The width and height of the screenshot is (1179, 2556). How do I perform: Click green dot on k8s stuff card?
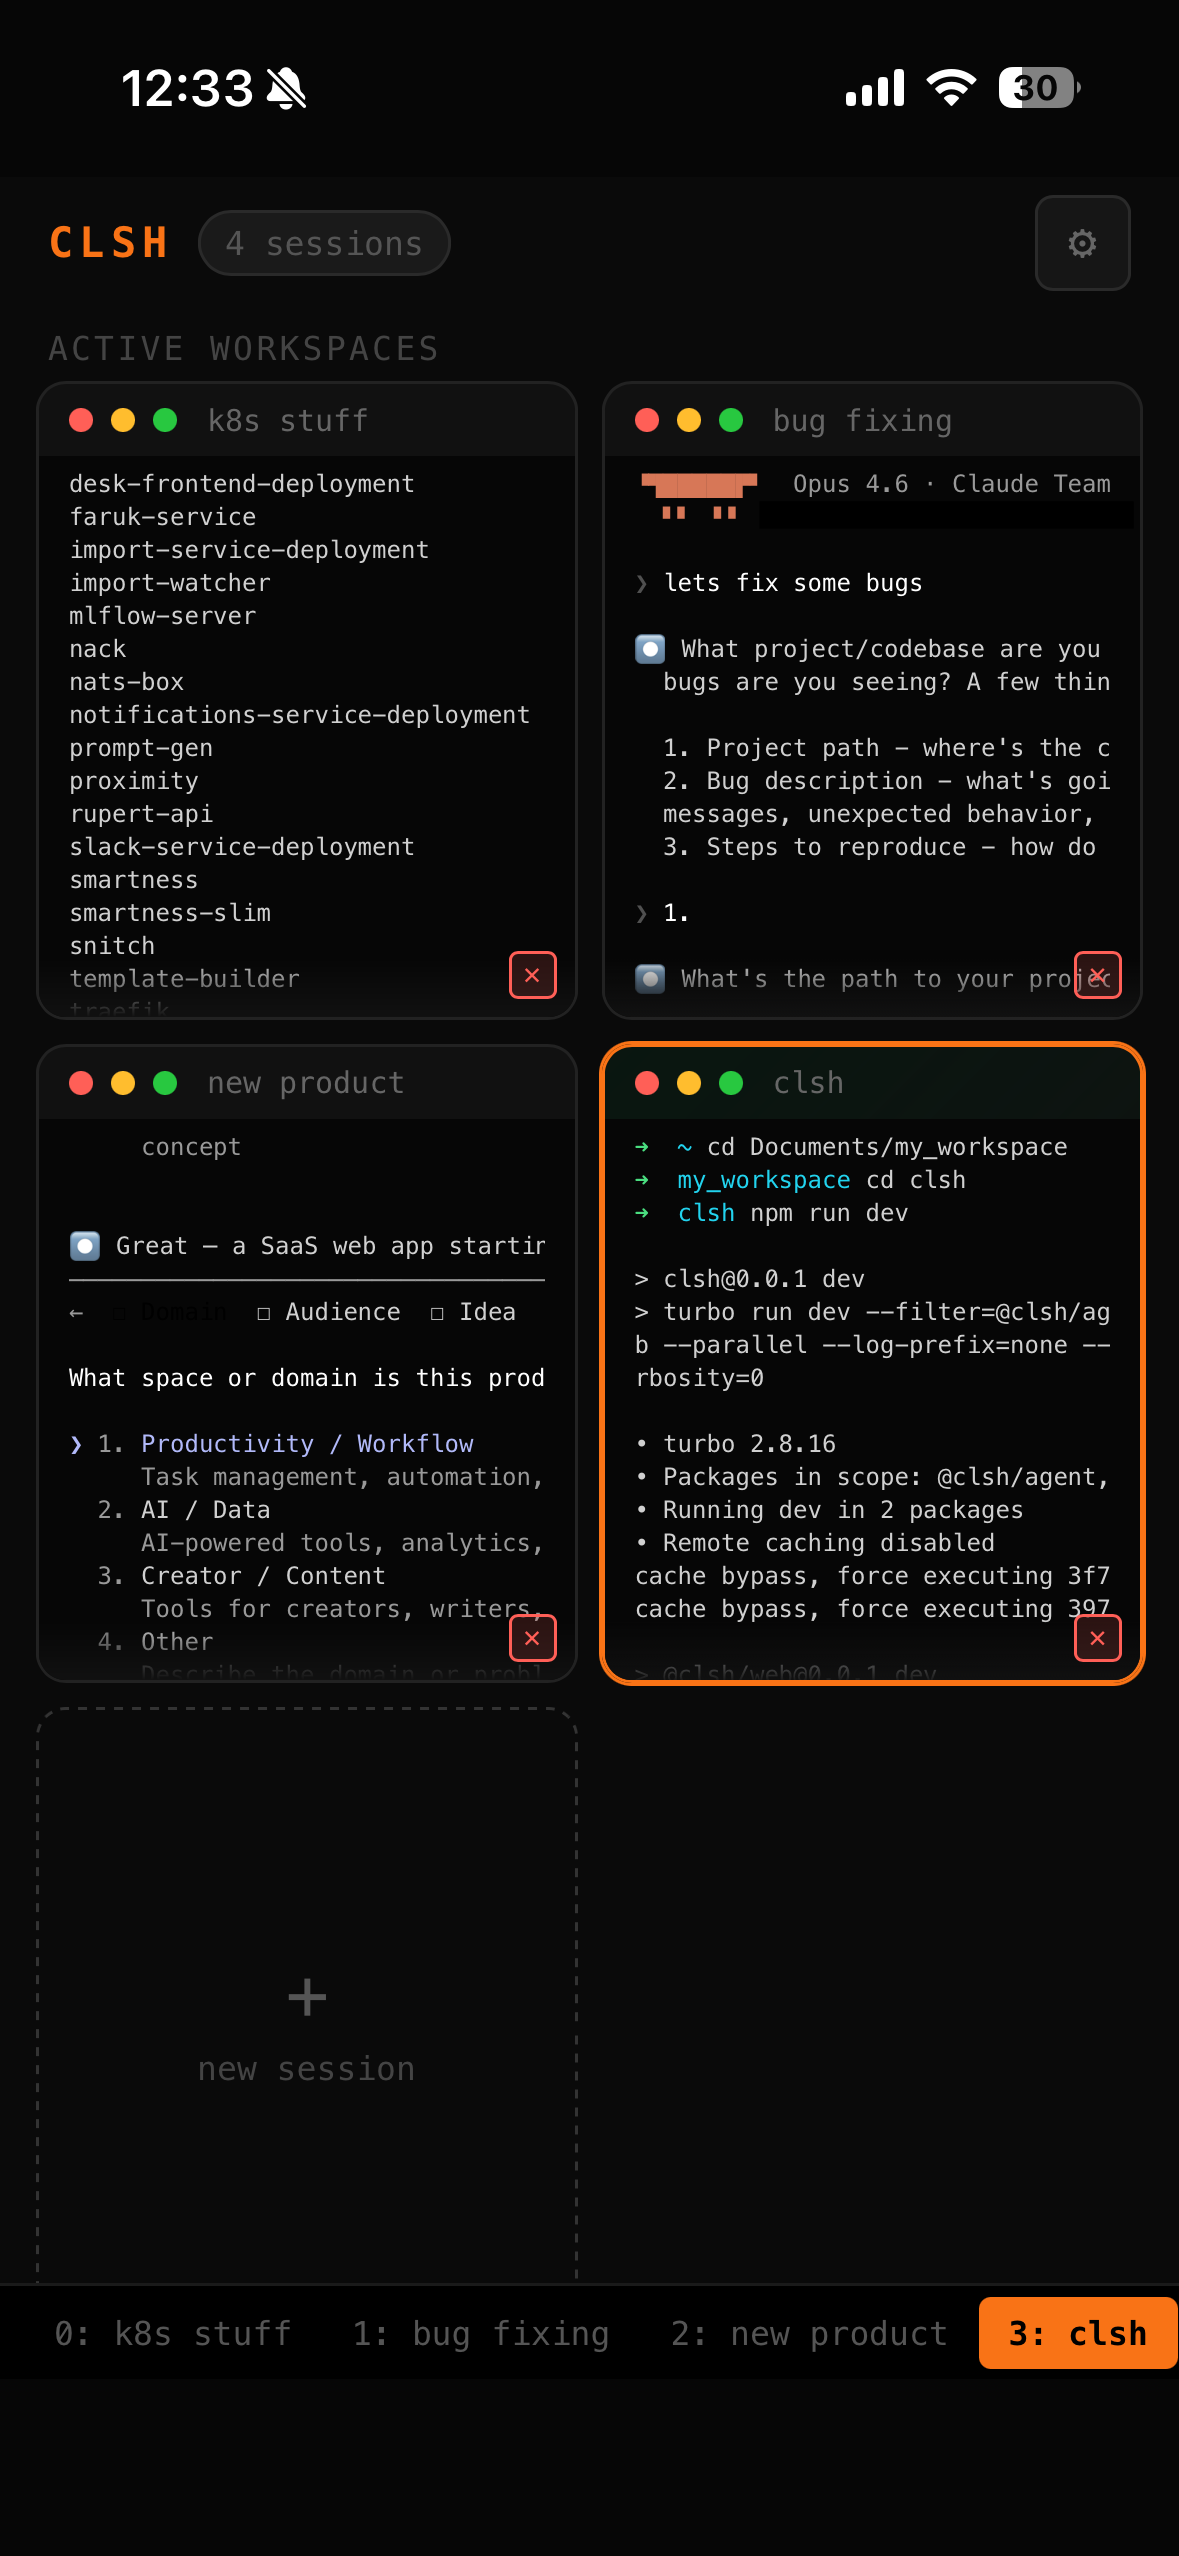pyautogui.click(x=165, y=420)
